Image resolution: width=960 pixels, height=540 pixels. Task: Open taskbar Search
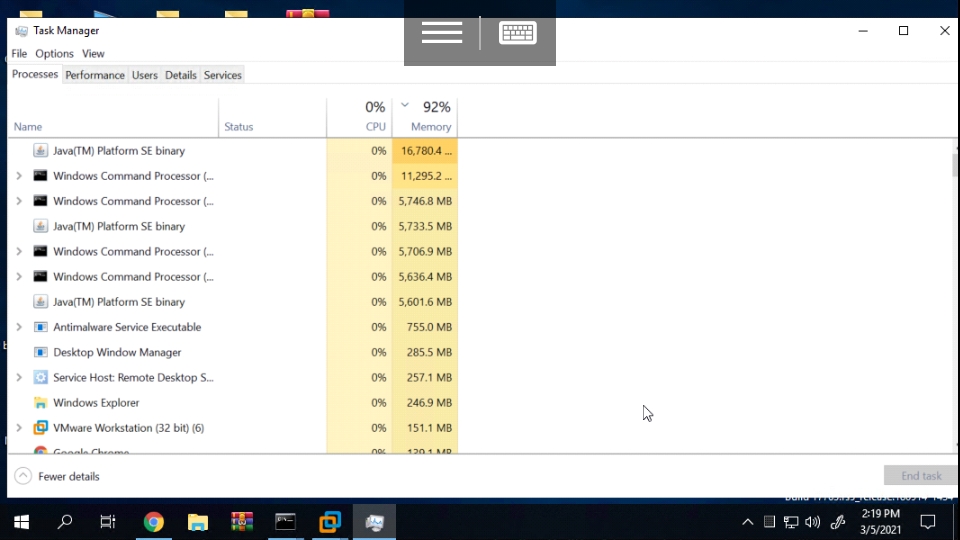coord(64,522)
